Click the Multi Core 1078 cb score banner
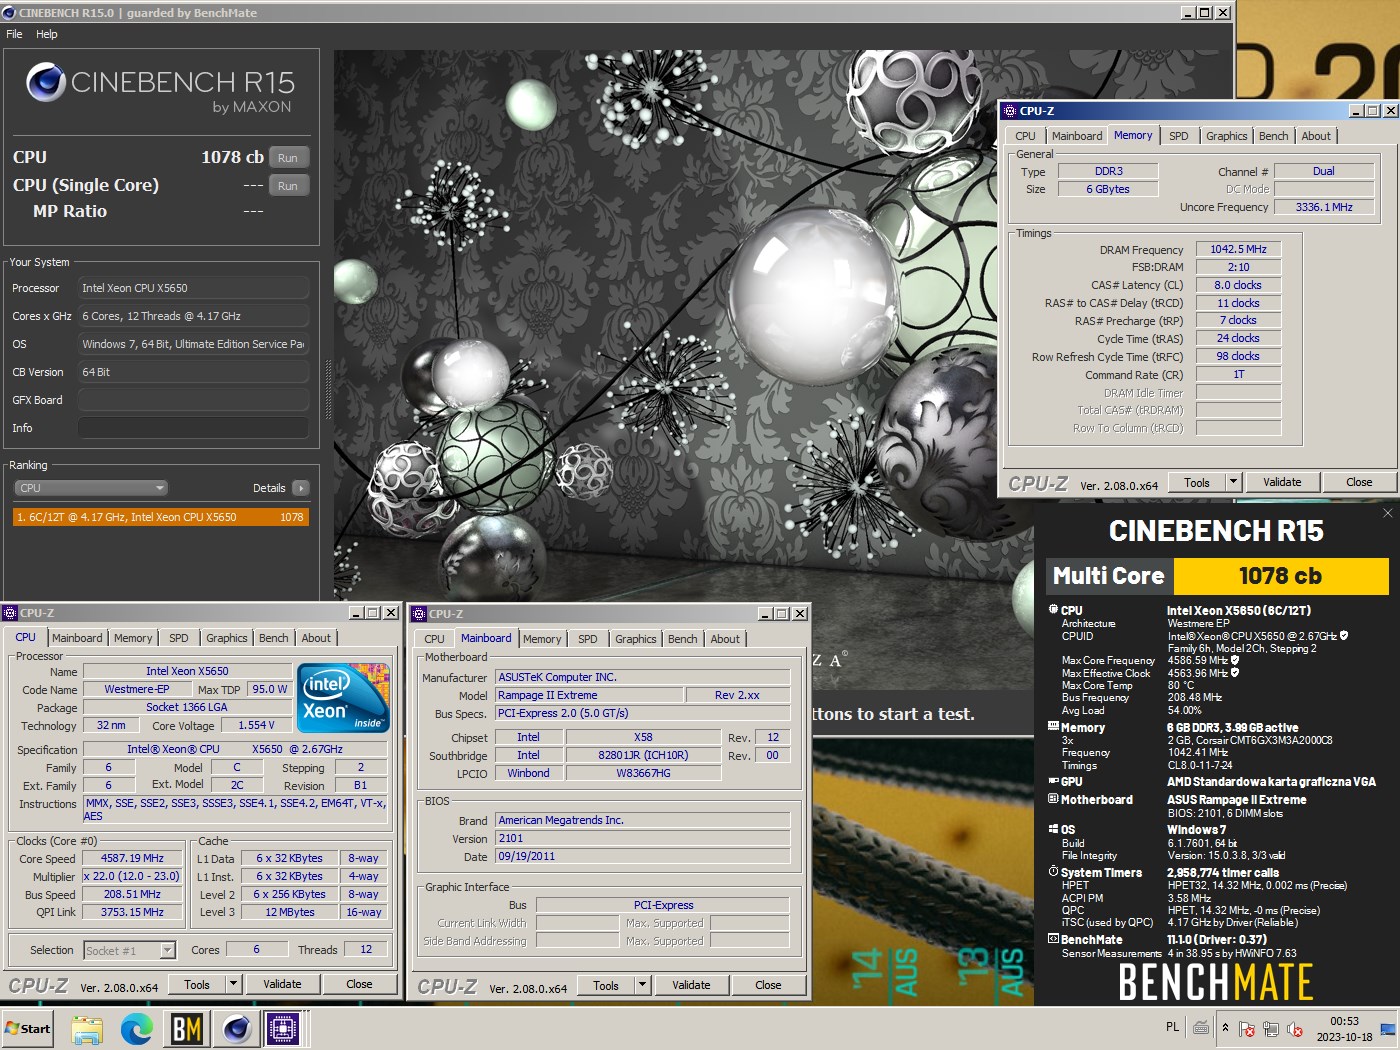Image resolution: width=1400 pixels, height=1050 pixels. click(1217, 576)
